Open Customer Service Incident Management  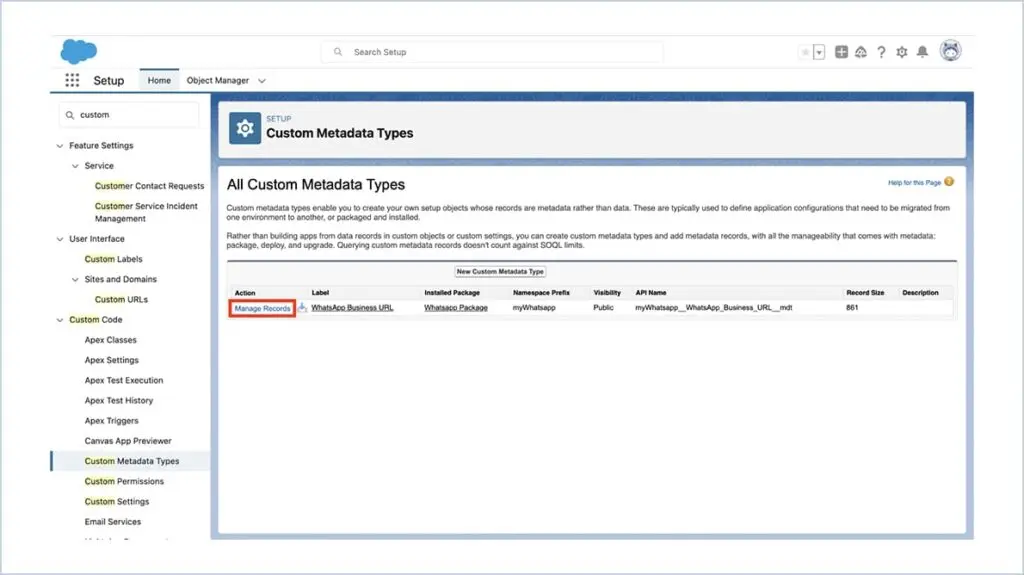click(146, 212)
